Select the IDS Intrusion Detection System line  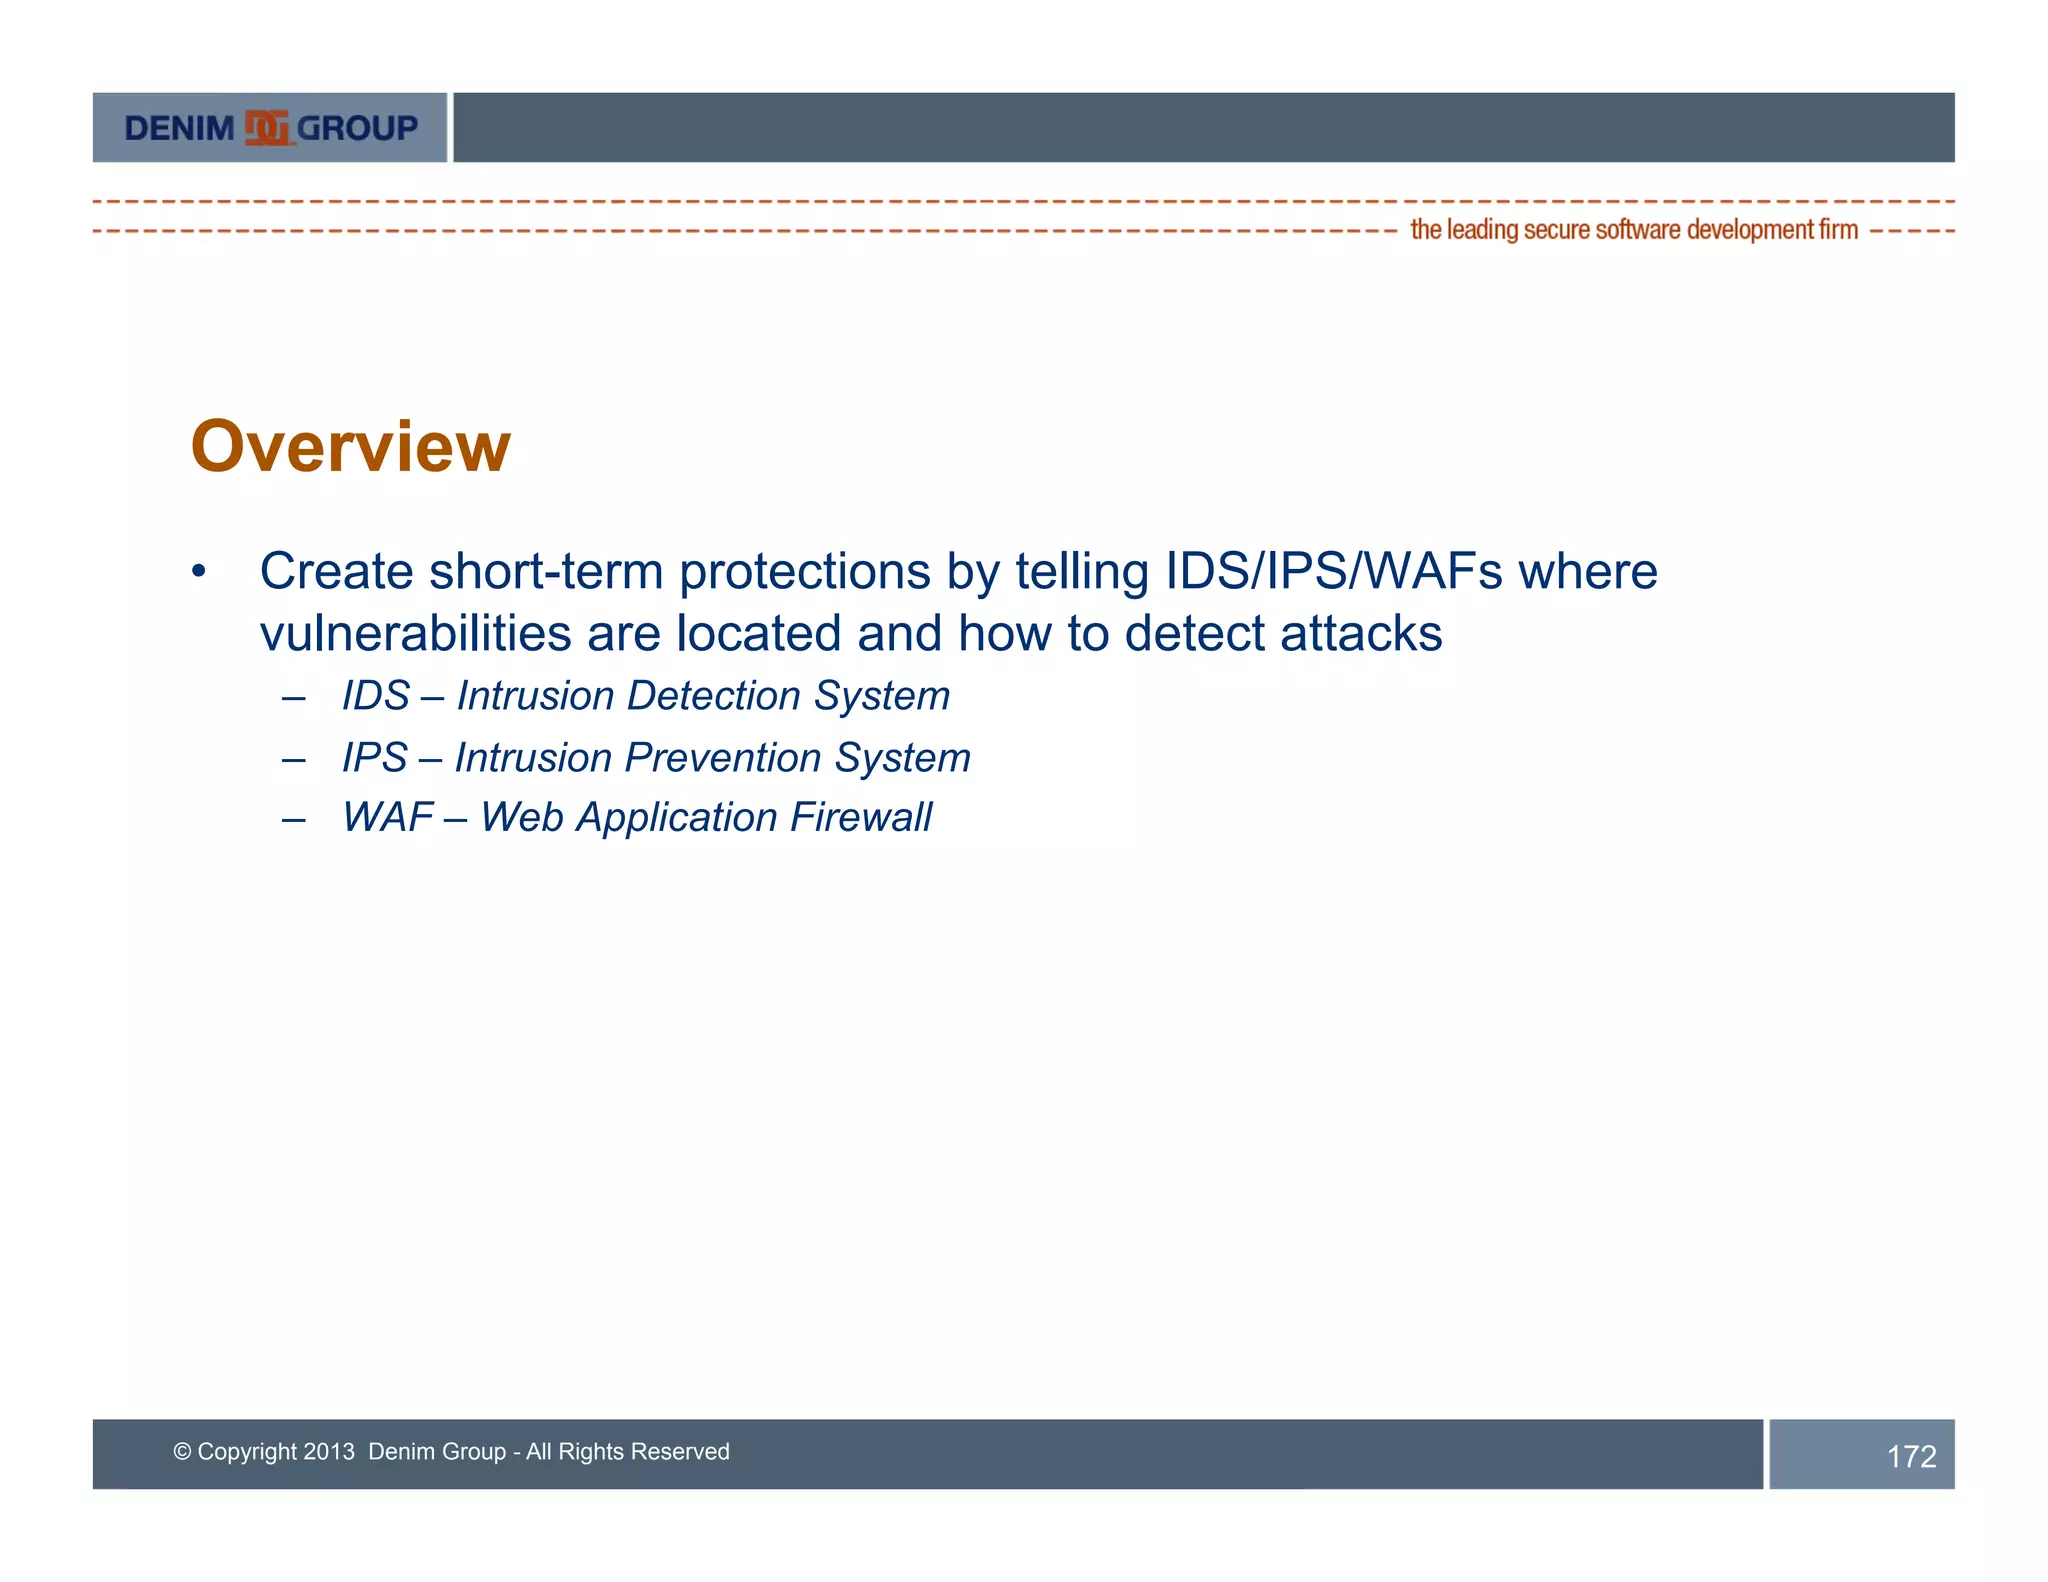click(x=645, y=696)
